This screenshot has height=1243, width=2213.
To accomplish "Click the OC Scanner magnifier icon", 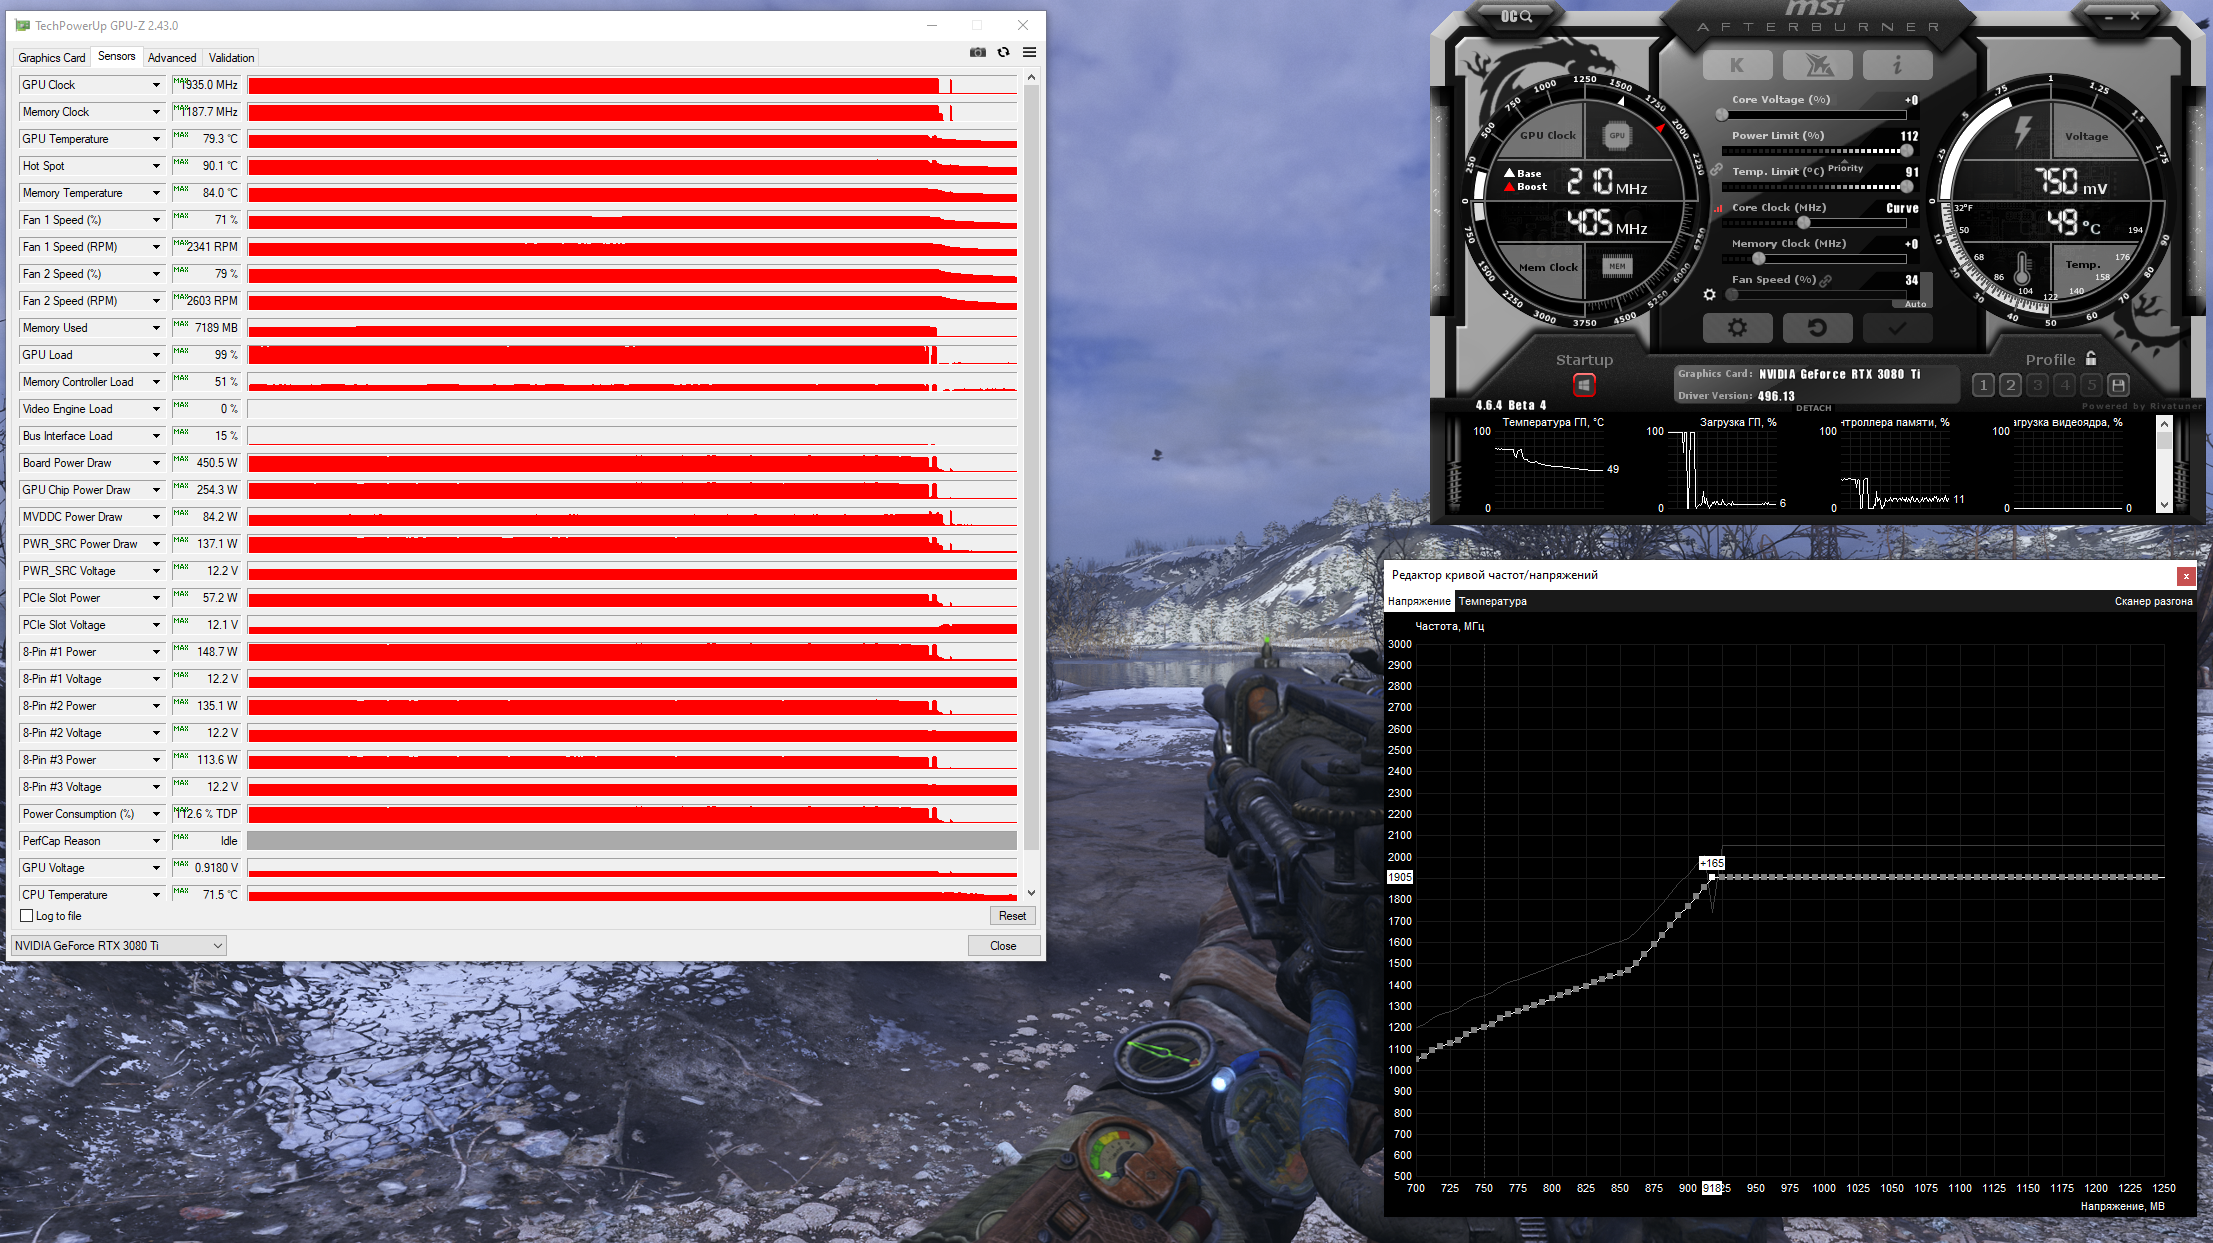I will coord(1517,16).
